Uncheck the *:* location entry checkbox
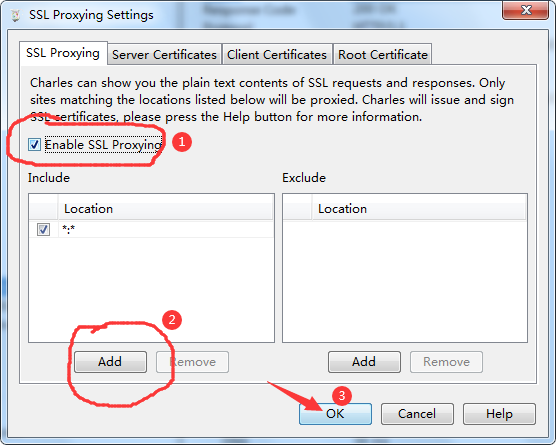 point(43,229)
